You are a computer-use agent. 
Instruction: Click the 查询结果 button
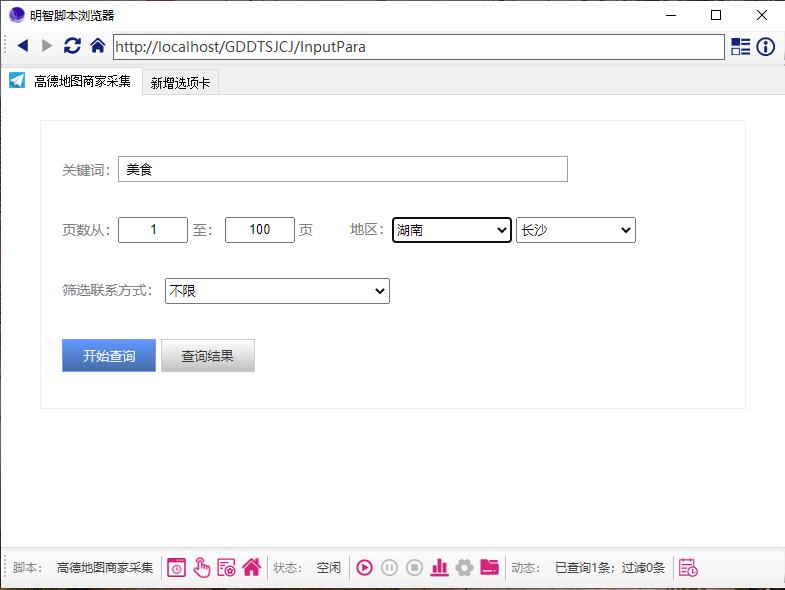coord(207,356)
